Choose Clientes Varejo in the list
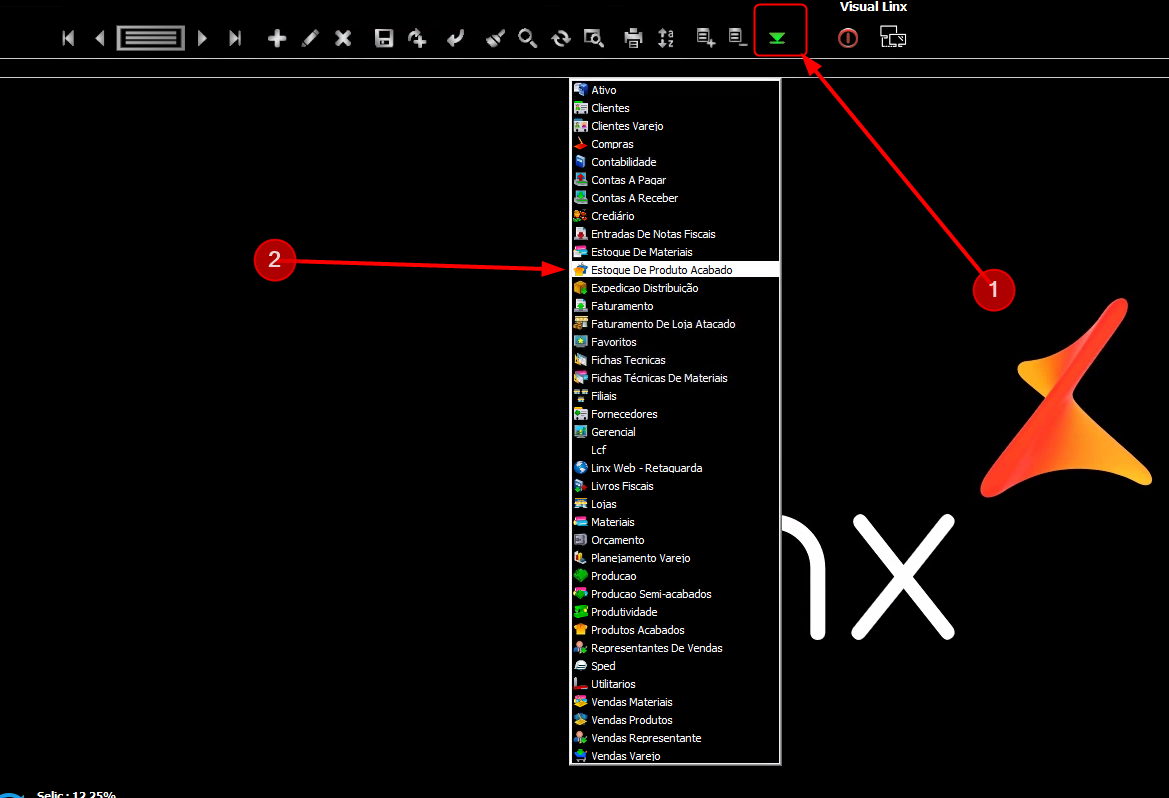Image resolution: width=1169 pixels, height=798 pixels. coord(675,126)
